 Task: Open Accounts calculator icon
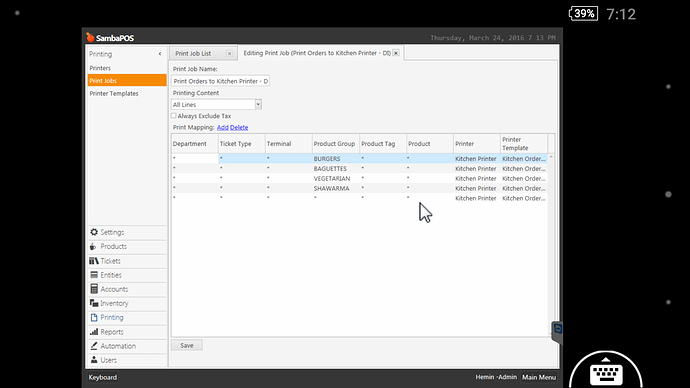pos(94,289)
